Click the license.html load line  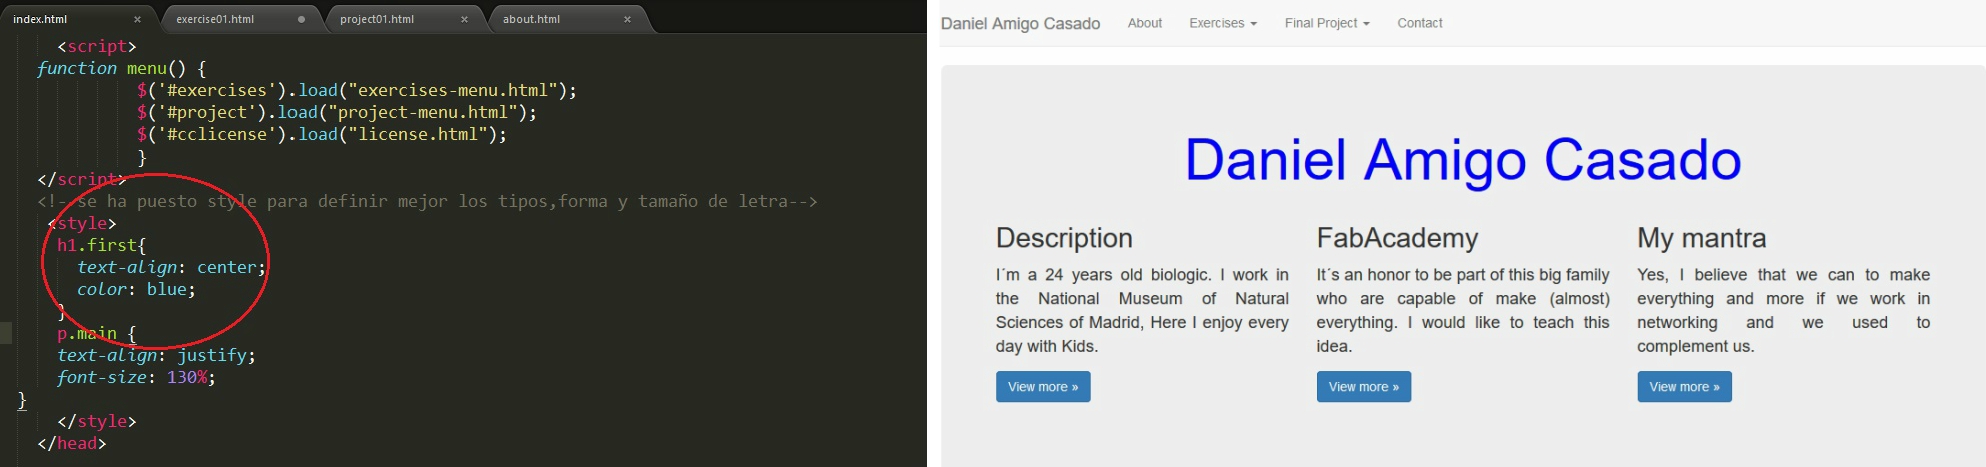[322, 134]
